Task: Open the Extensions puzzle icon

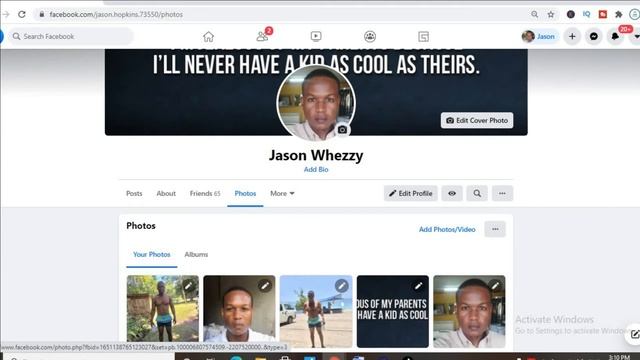Action: pos(619,14)
